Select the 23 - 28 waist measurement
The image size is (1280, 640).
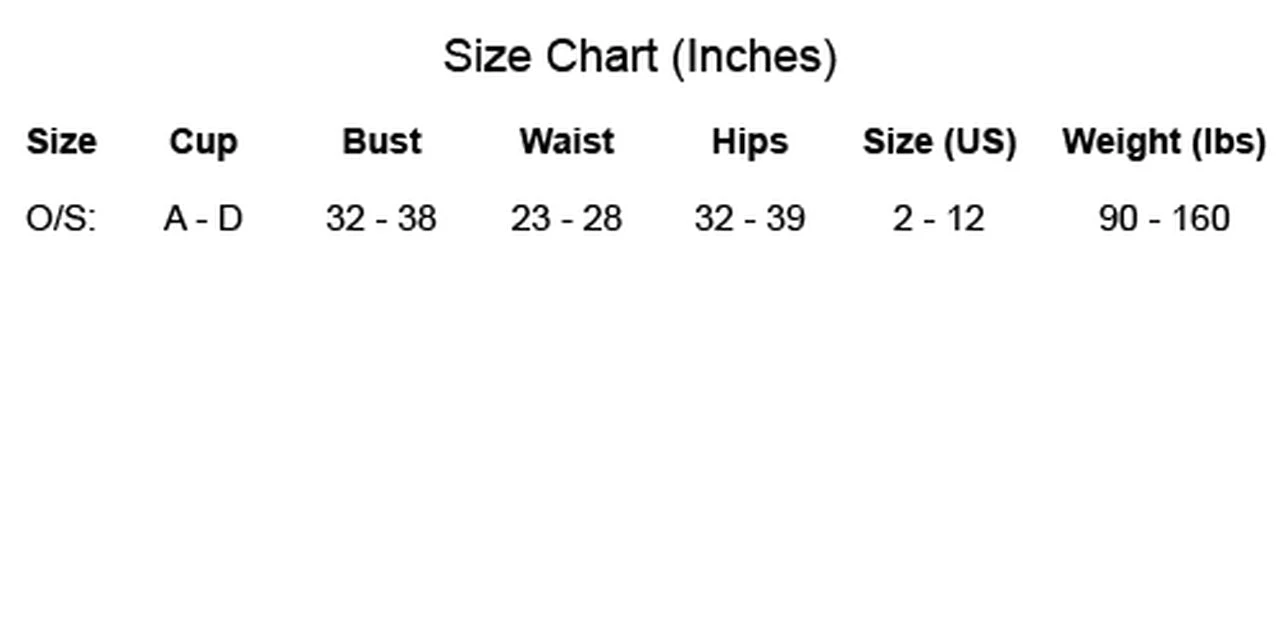[x=567, y=218]
